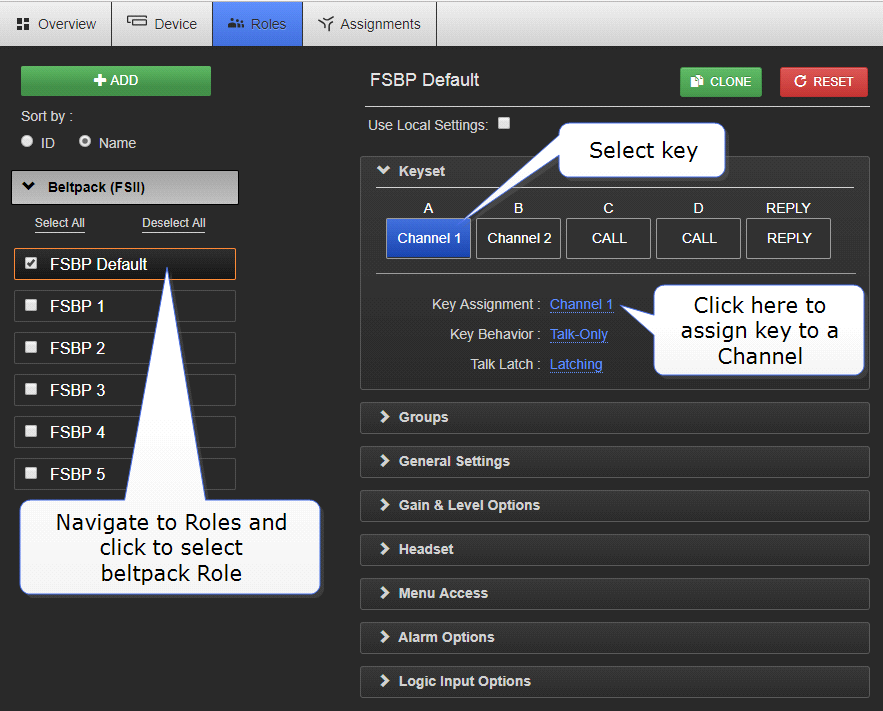
Task: Click the Channel 1 Key Assignment link
Action: coord(581,304)
